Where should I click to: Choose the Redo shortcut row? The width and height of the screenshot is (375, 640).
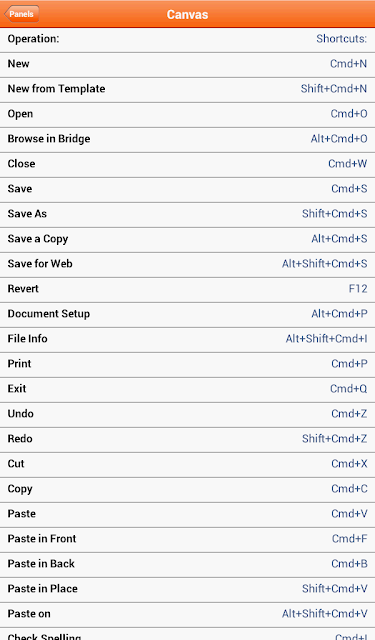pos(187,440)
